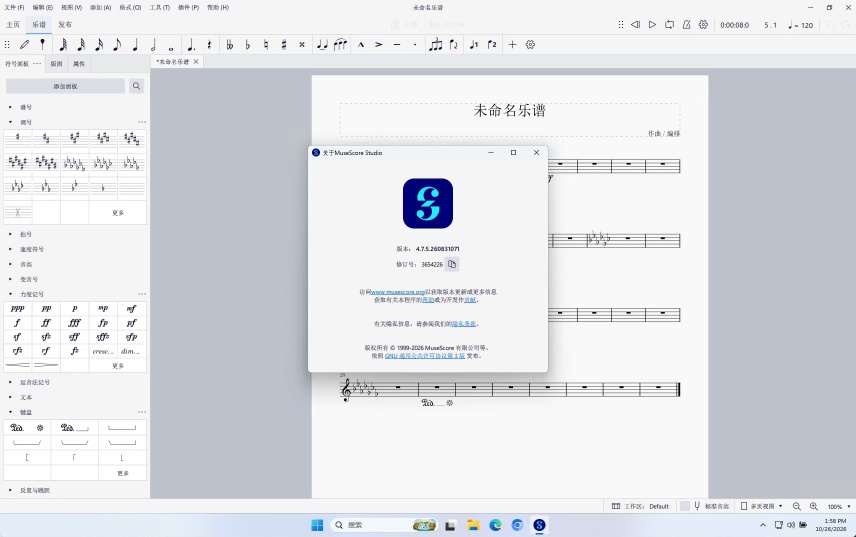
Task: Select voice 1
Action: [x=473, y=45]
